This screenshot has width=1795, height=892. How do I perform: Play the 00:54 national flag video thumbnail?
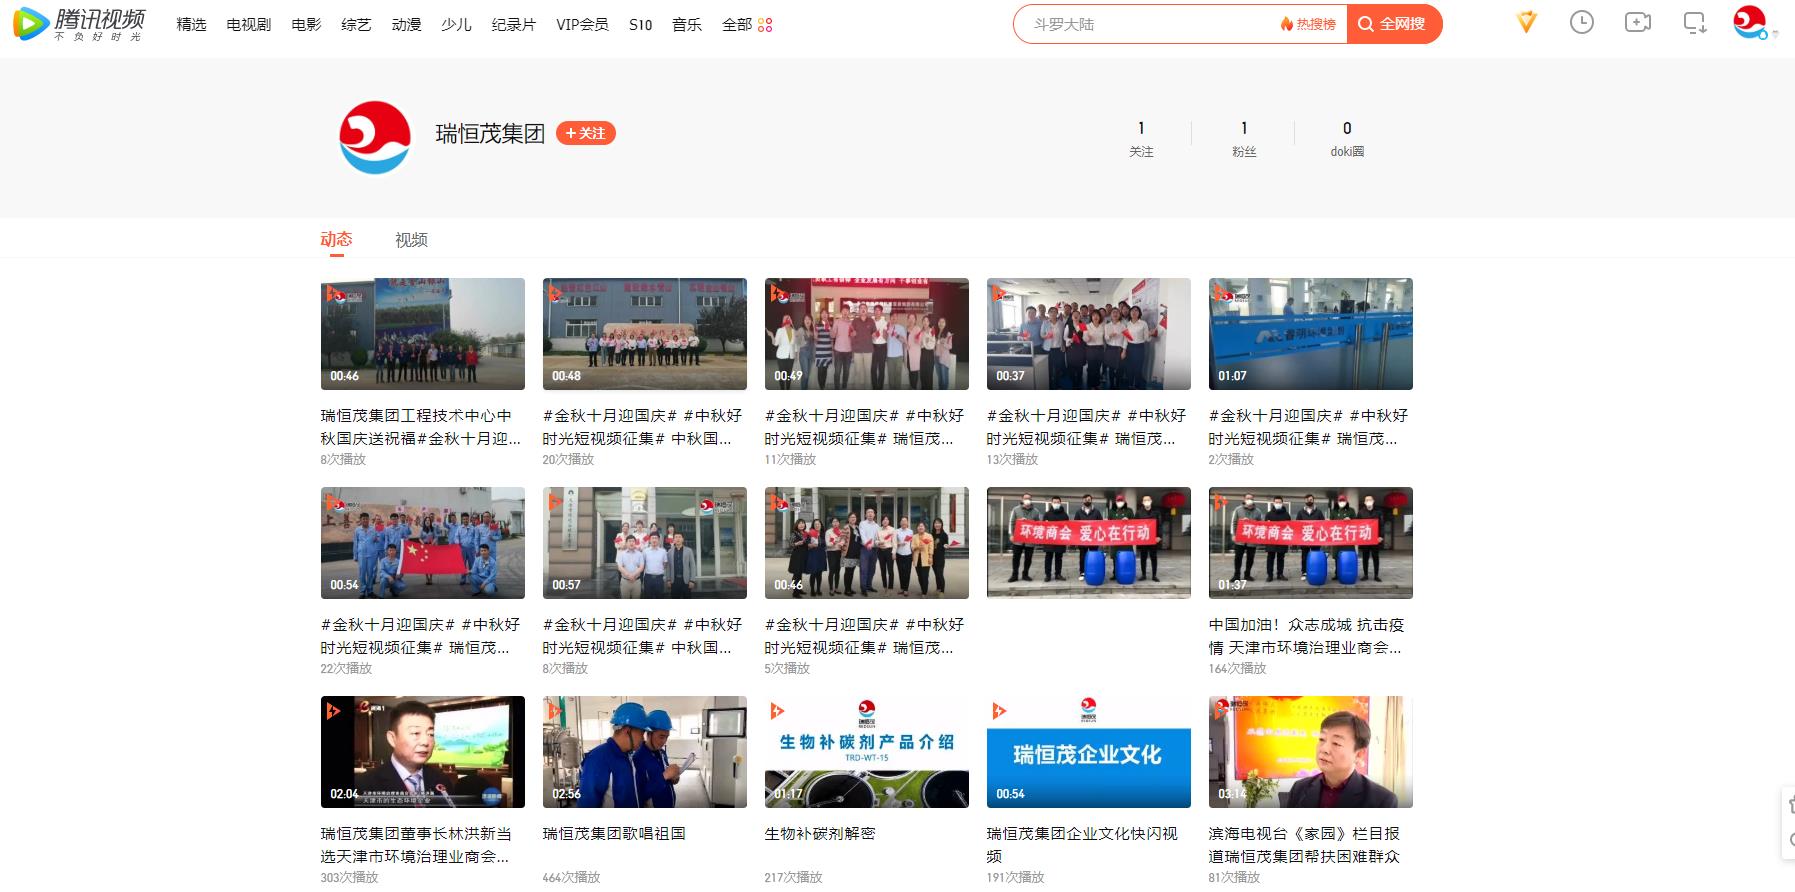click(x=422, y=543)
